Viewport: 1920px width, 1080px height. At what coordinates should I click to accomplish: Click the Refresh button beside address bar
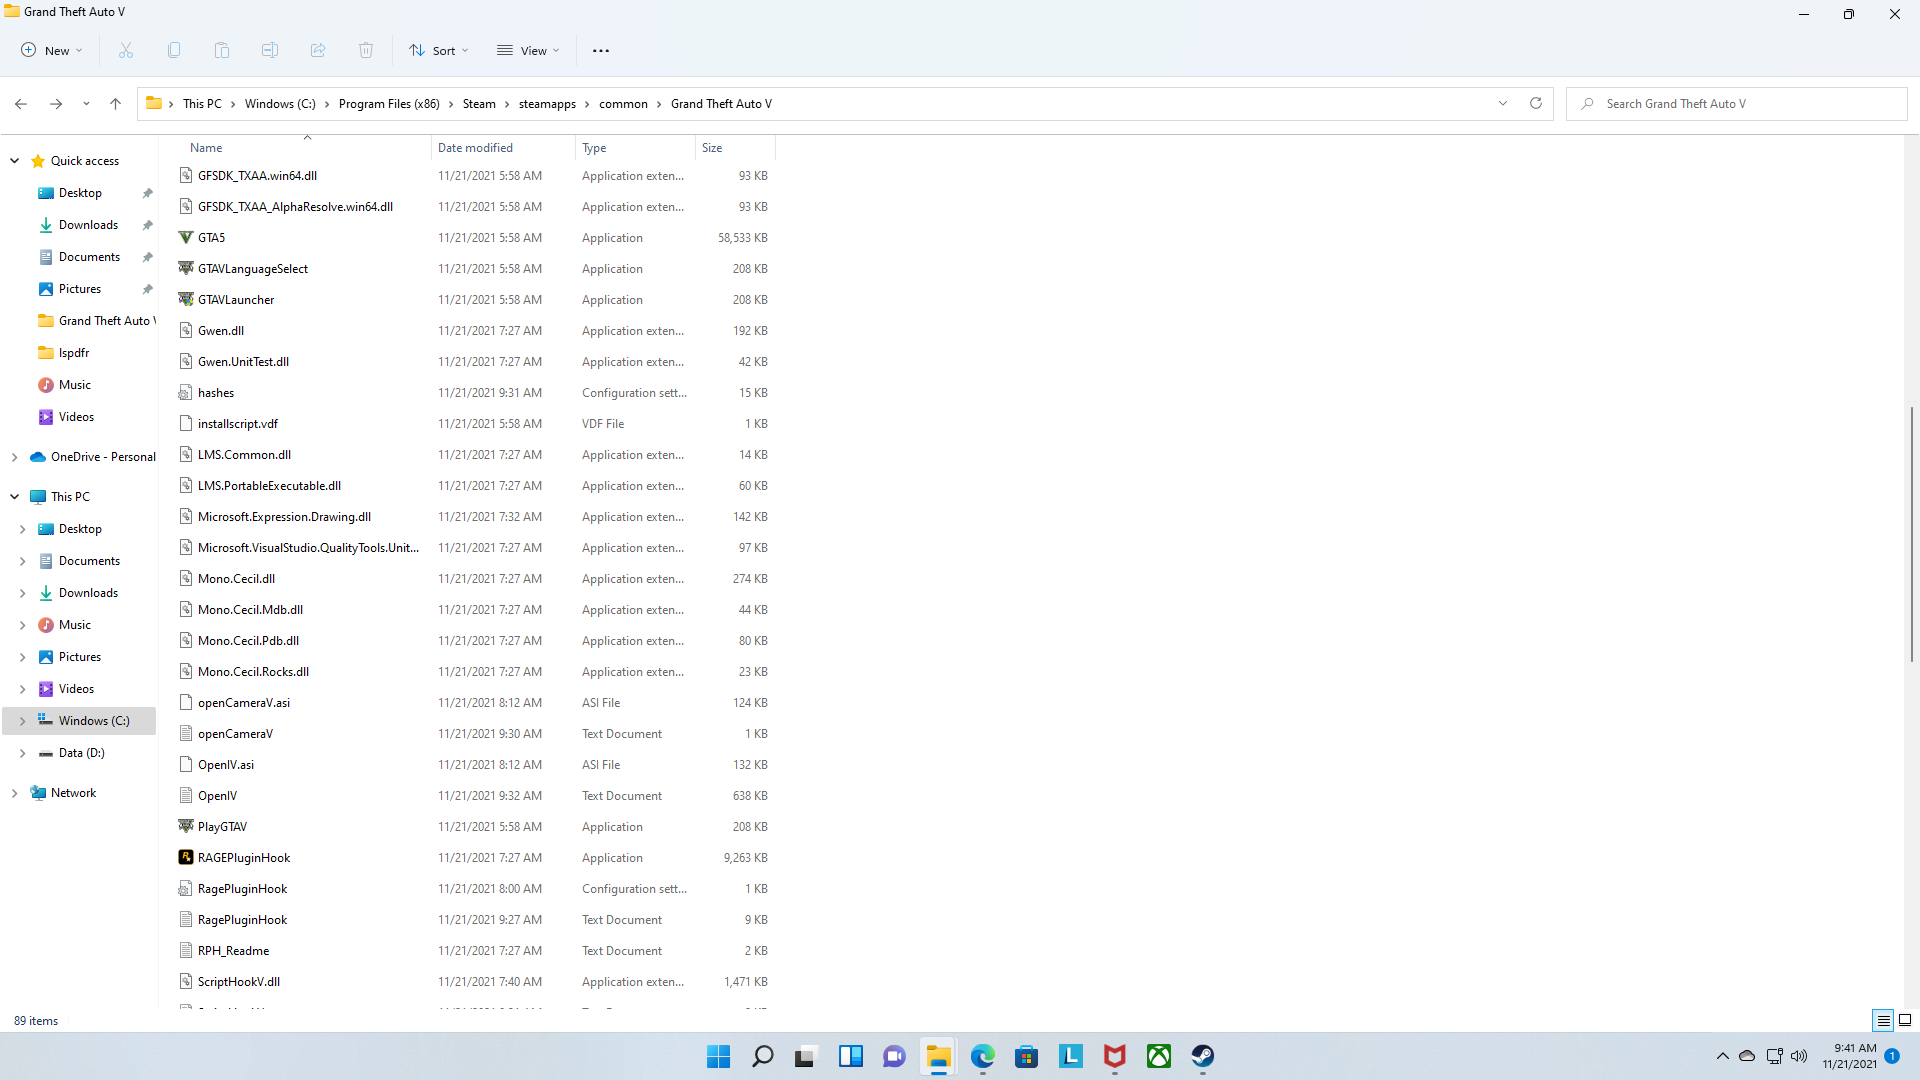point(1536,103)
